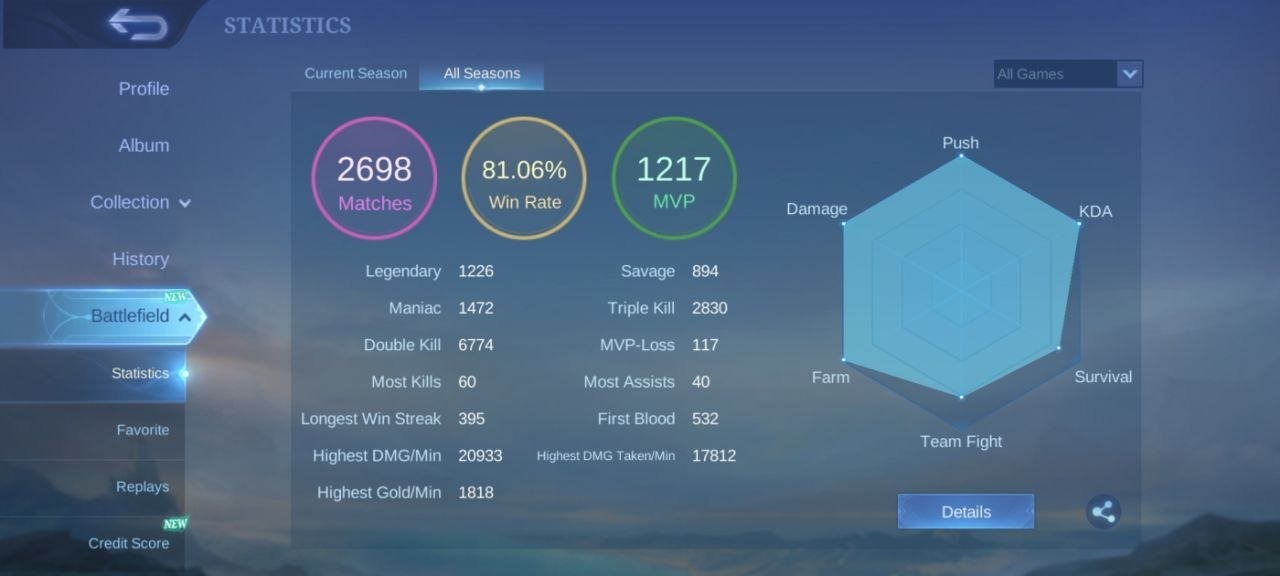Select Statistics in the sidebar

(140, 373)
